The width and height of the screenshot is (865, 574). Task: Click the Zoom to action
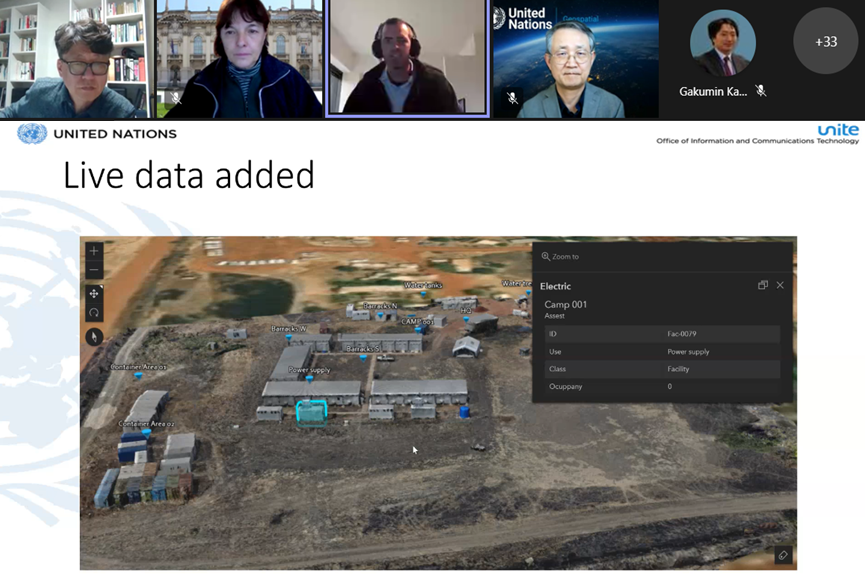[561, 257]
